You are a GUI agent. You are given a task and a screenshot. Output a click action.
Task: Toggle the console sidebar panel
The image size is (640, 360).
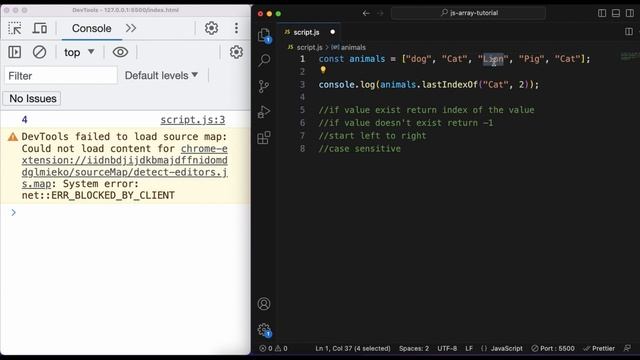15,52
